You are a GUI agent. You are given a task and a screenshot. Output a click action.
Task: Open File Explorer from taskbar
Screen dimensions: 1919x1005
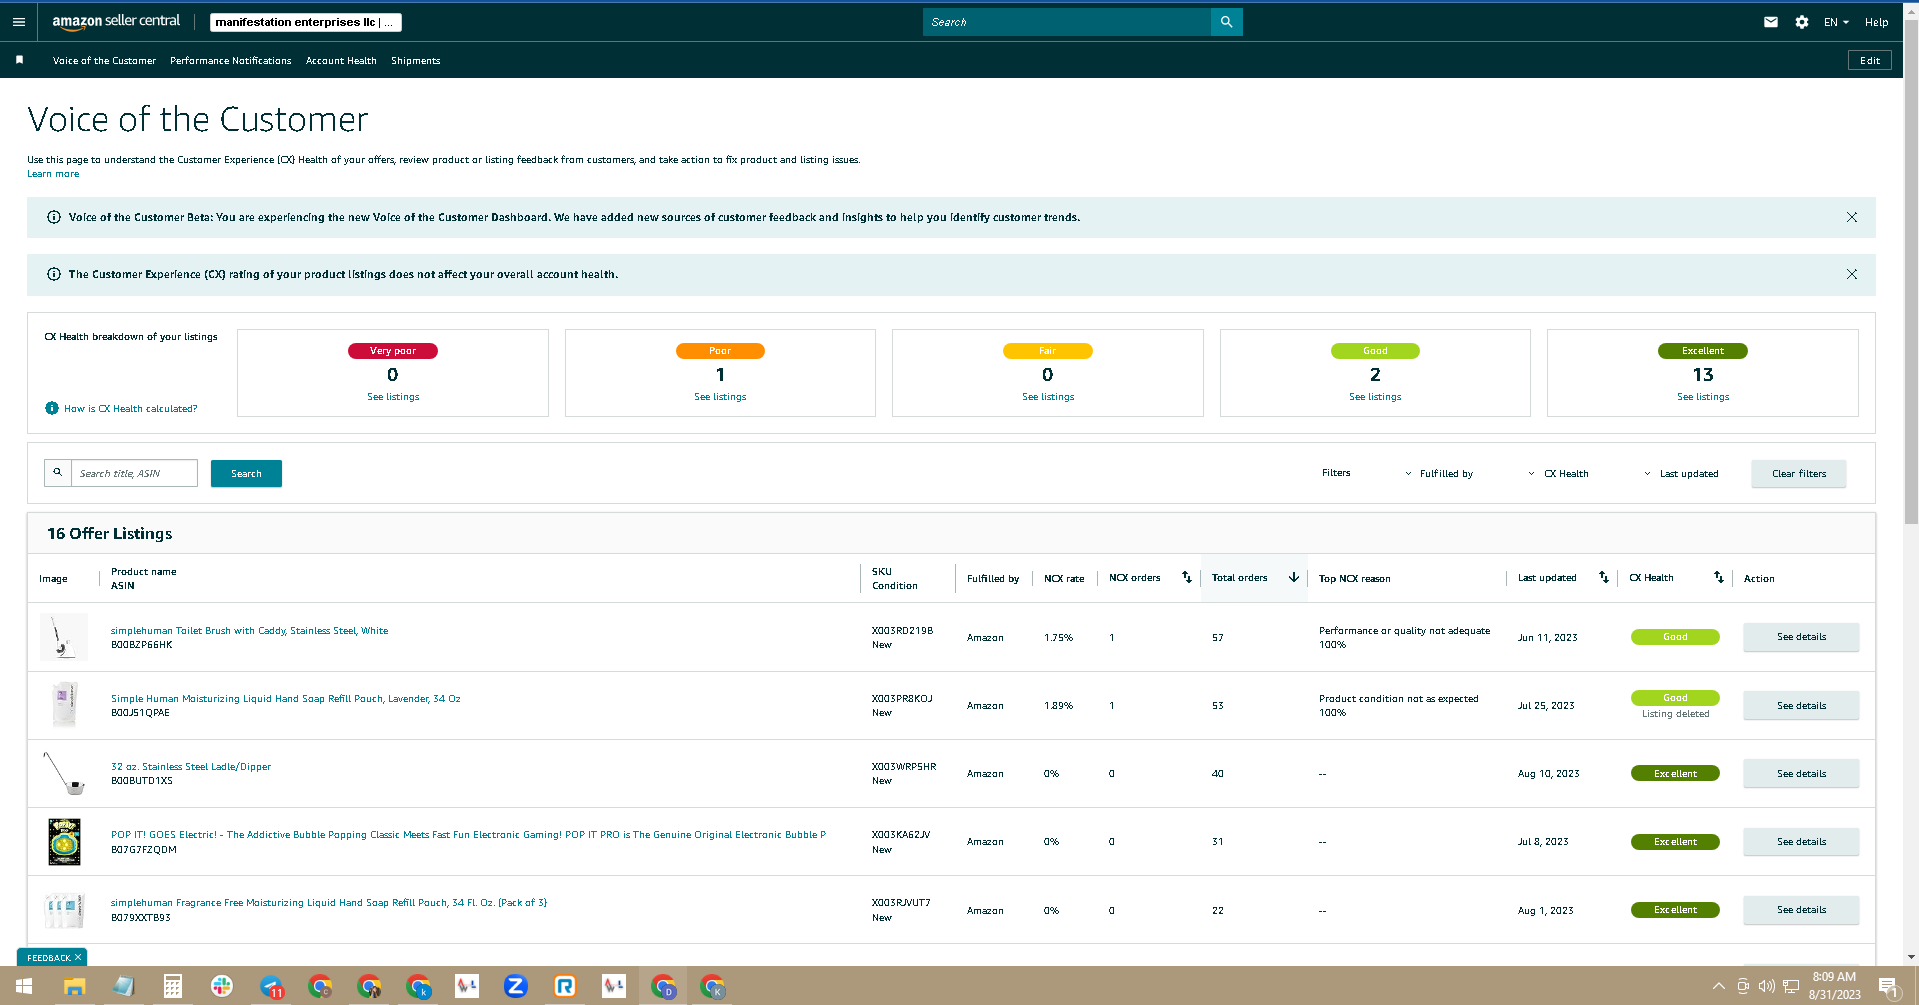coord(74,987)
